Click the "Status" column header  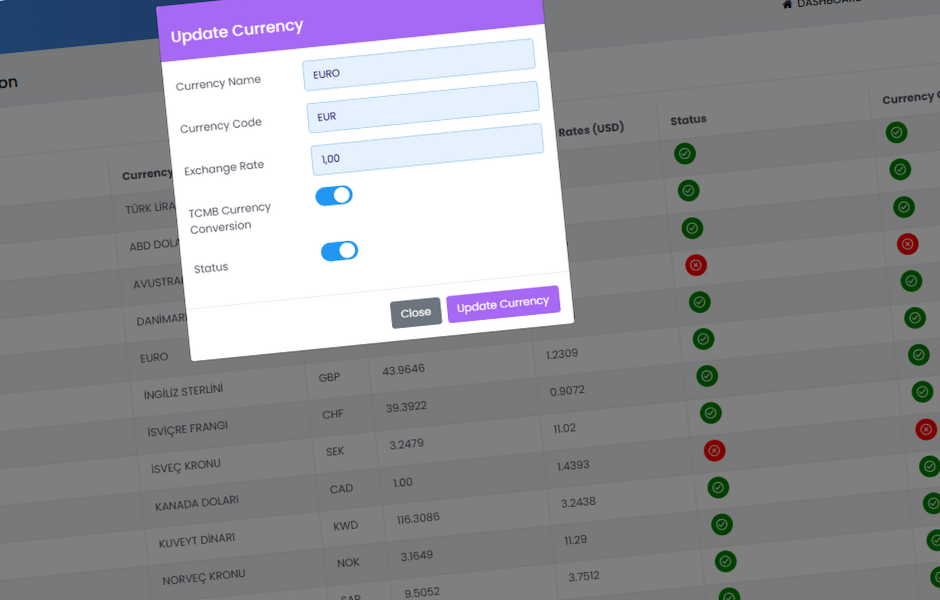[x=688, y=120]
